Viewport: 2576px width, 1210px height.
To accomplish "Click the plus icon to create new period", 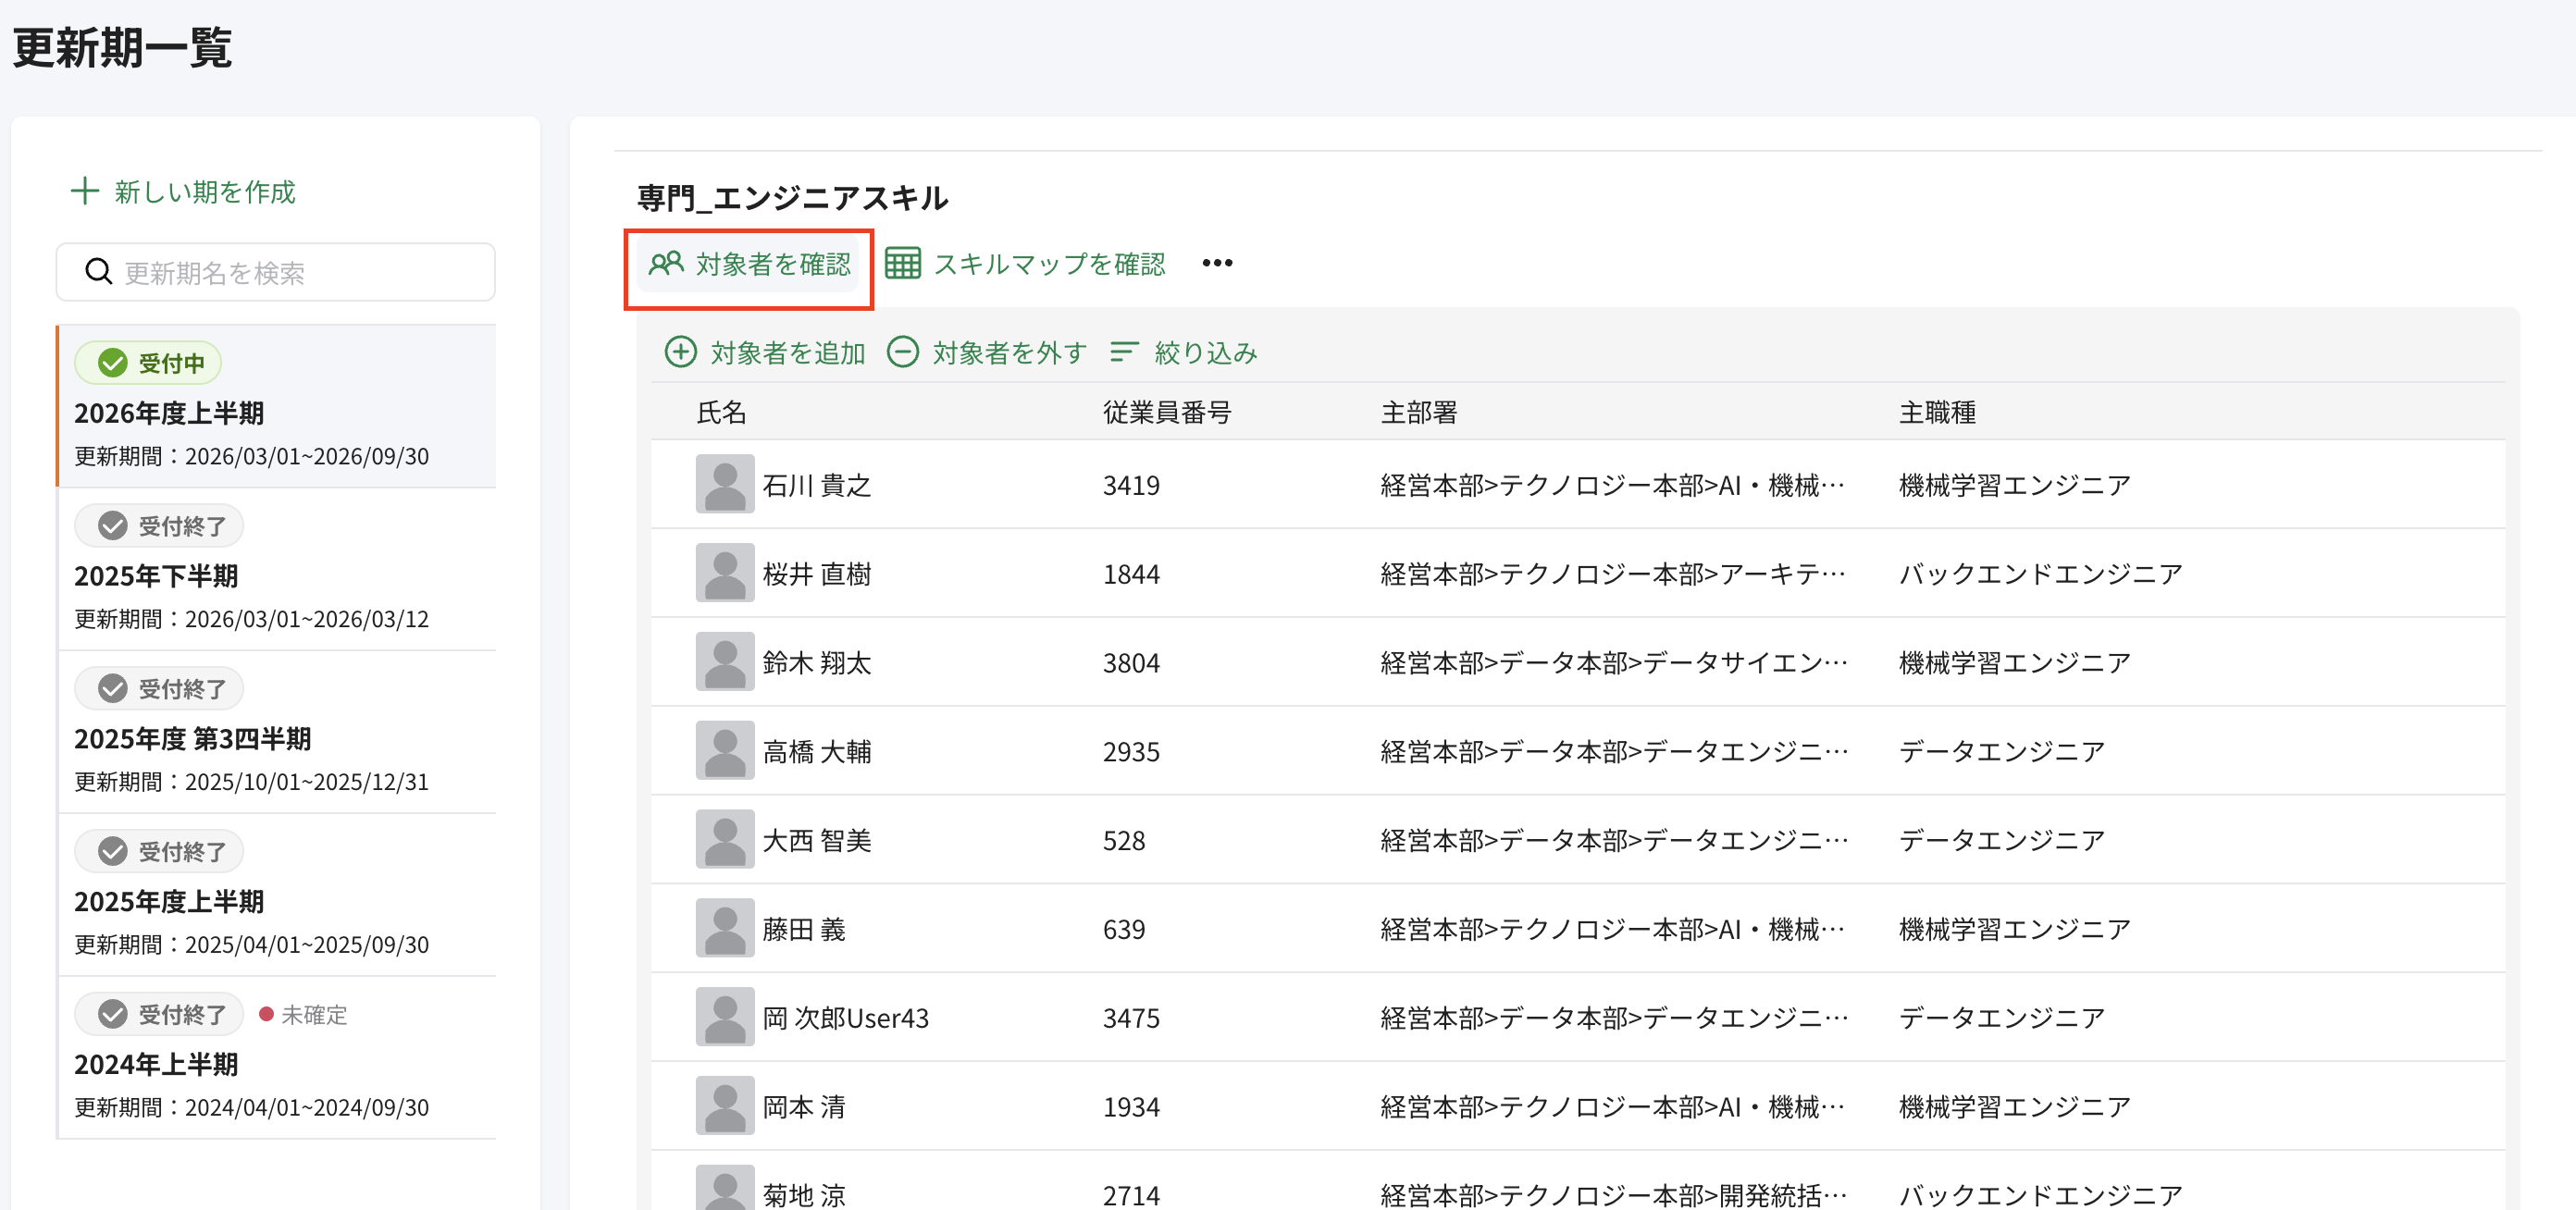I will pos(85,191).
